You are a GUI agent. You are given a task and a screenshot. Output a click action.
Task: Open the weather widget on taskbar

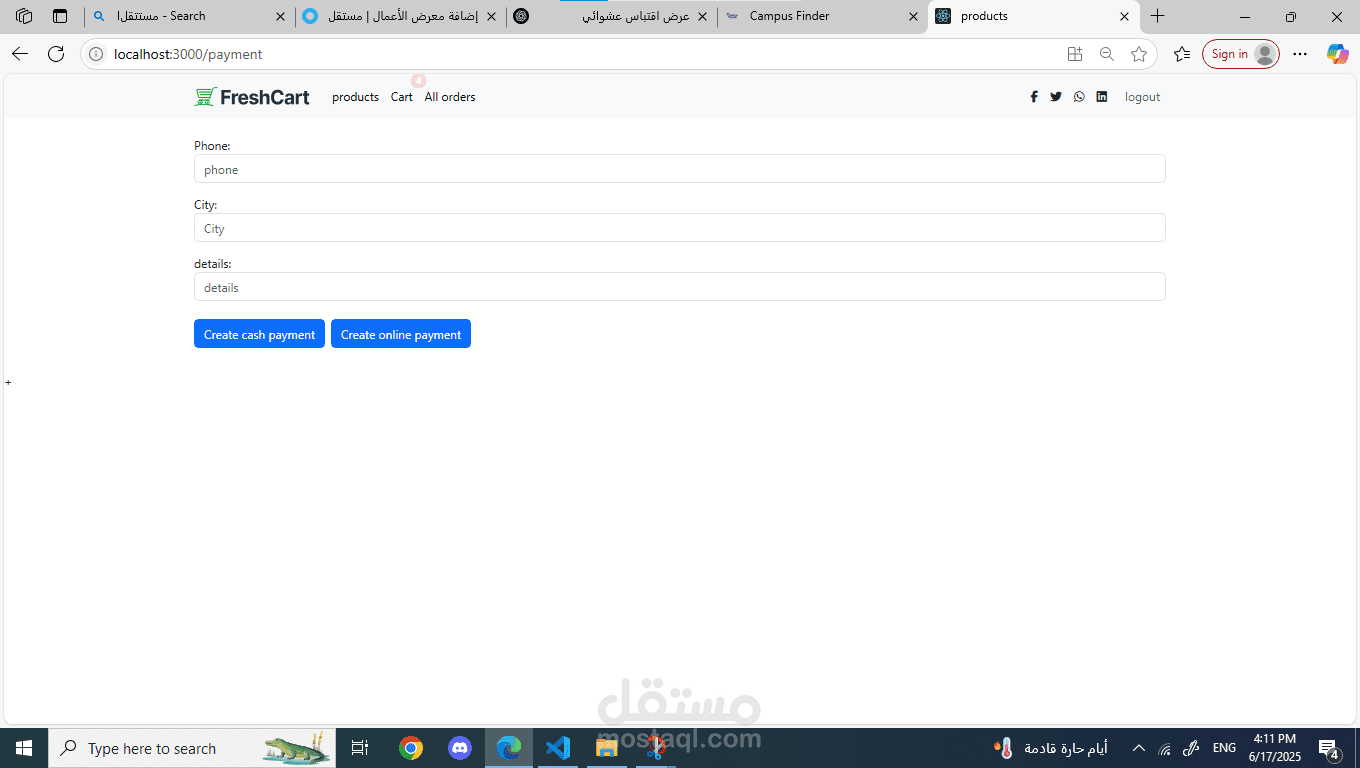1050,748
